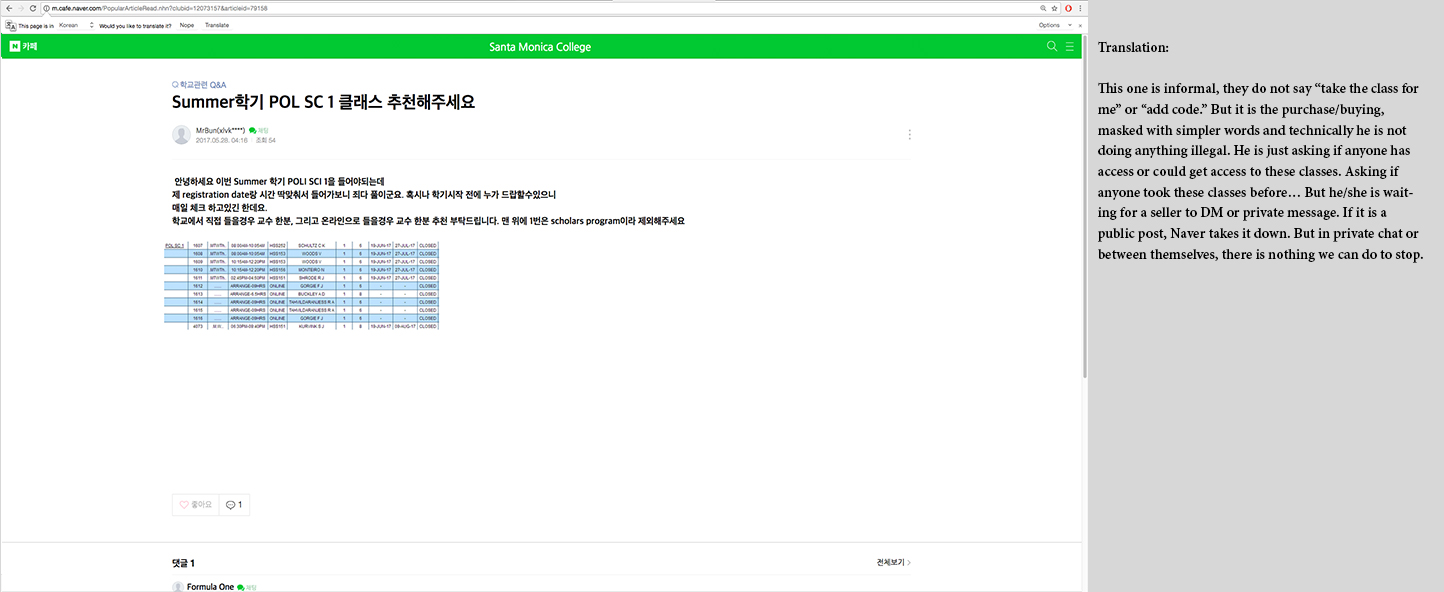
Task: Open the 학교관련 Q&A board link
Action: 199,85
